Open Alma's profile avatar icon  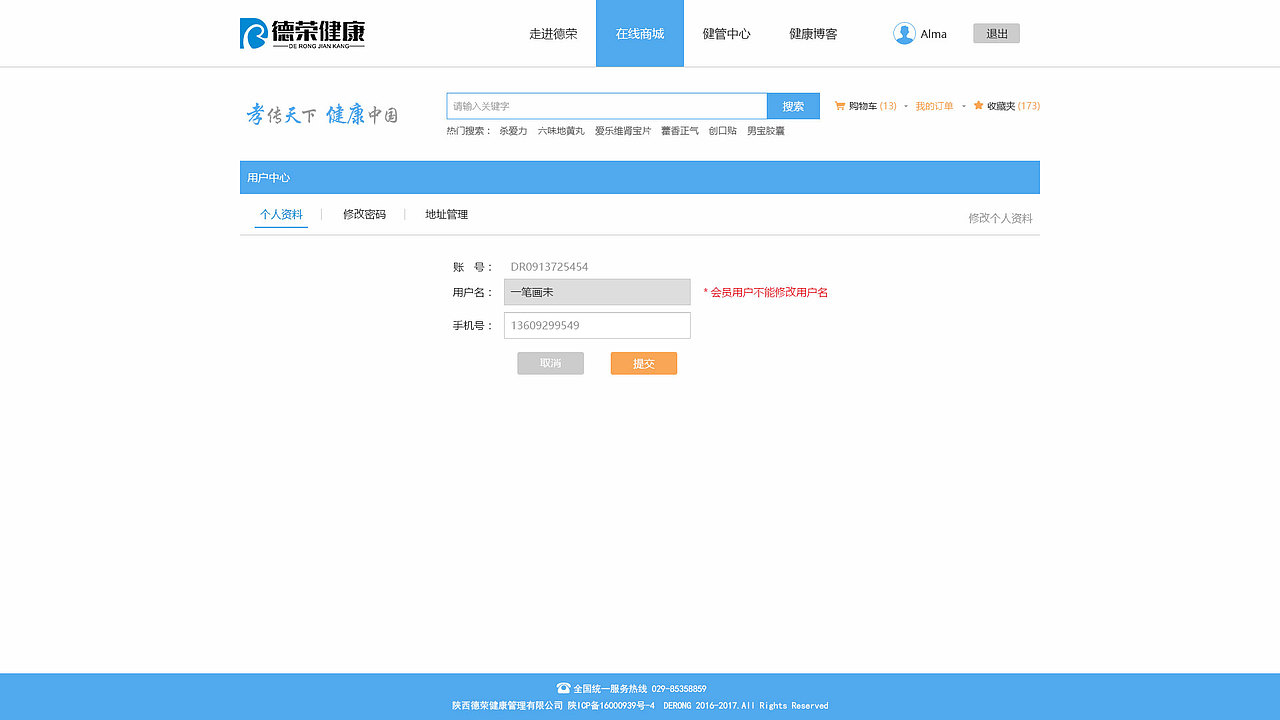pyautogui.click(x=903, y=33)
